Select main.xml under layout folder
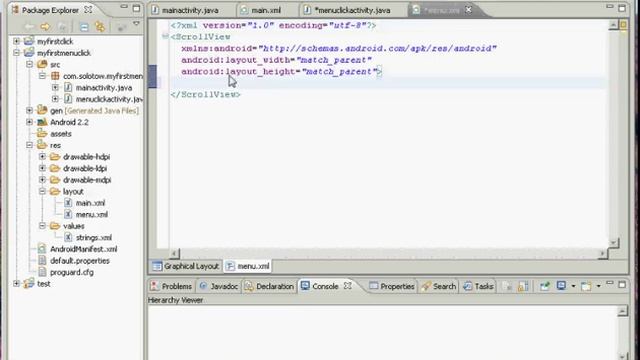This screenshot has height=360, width=640. click(x=90, y=203)
